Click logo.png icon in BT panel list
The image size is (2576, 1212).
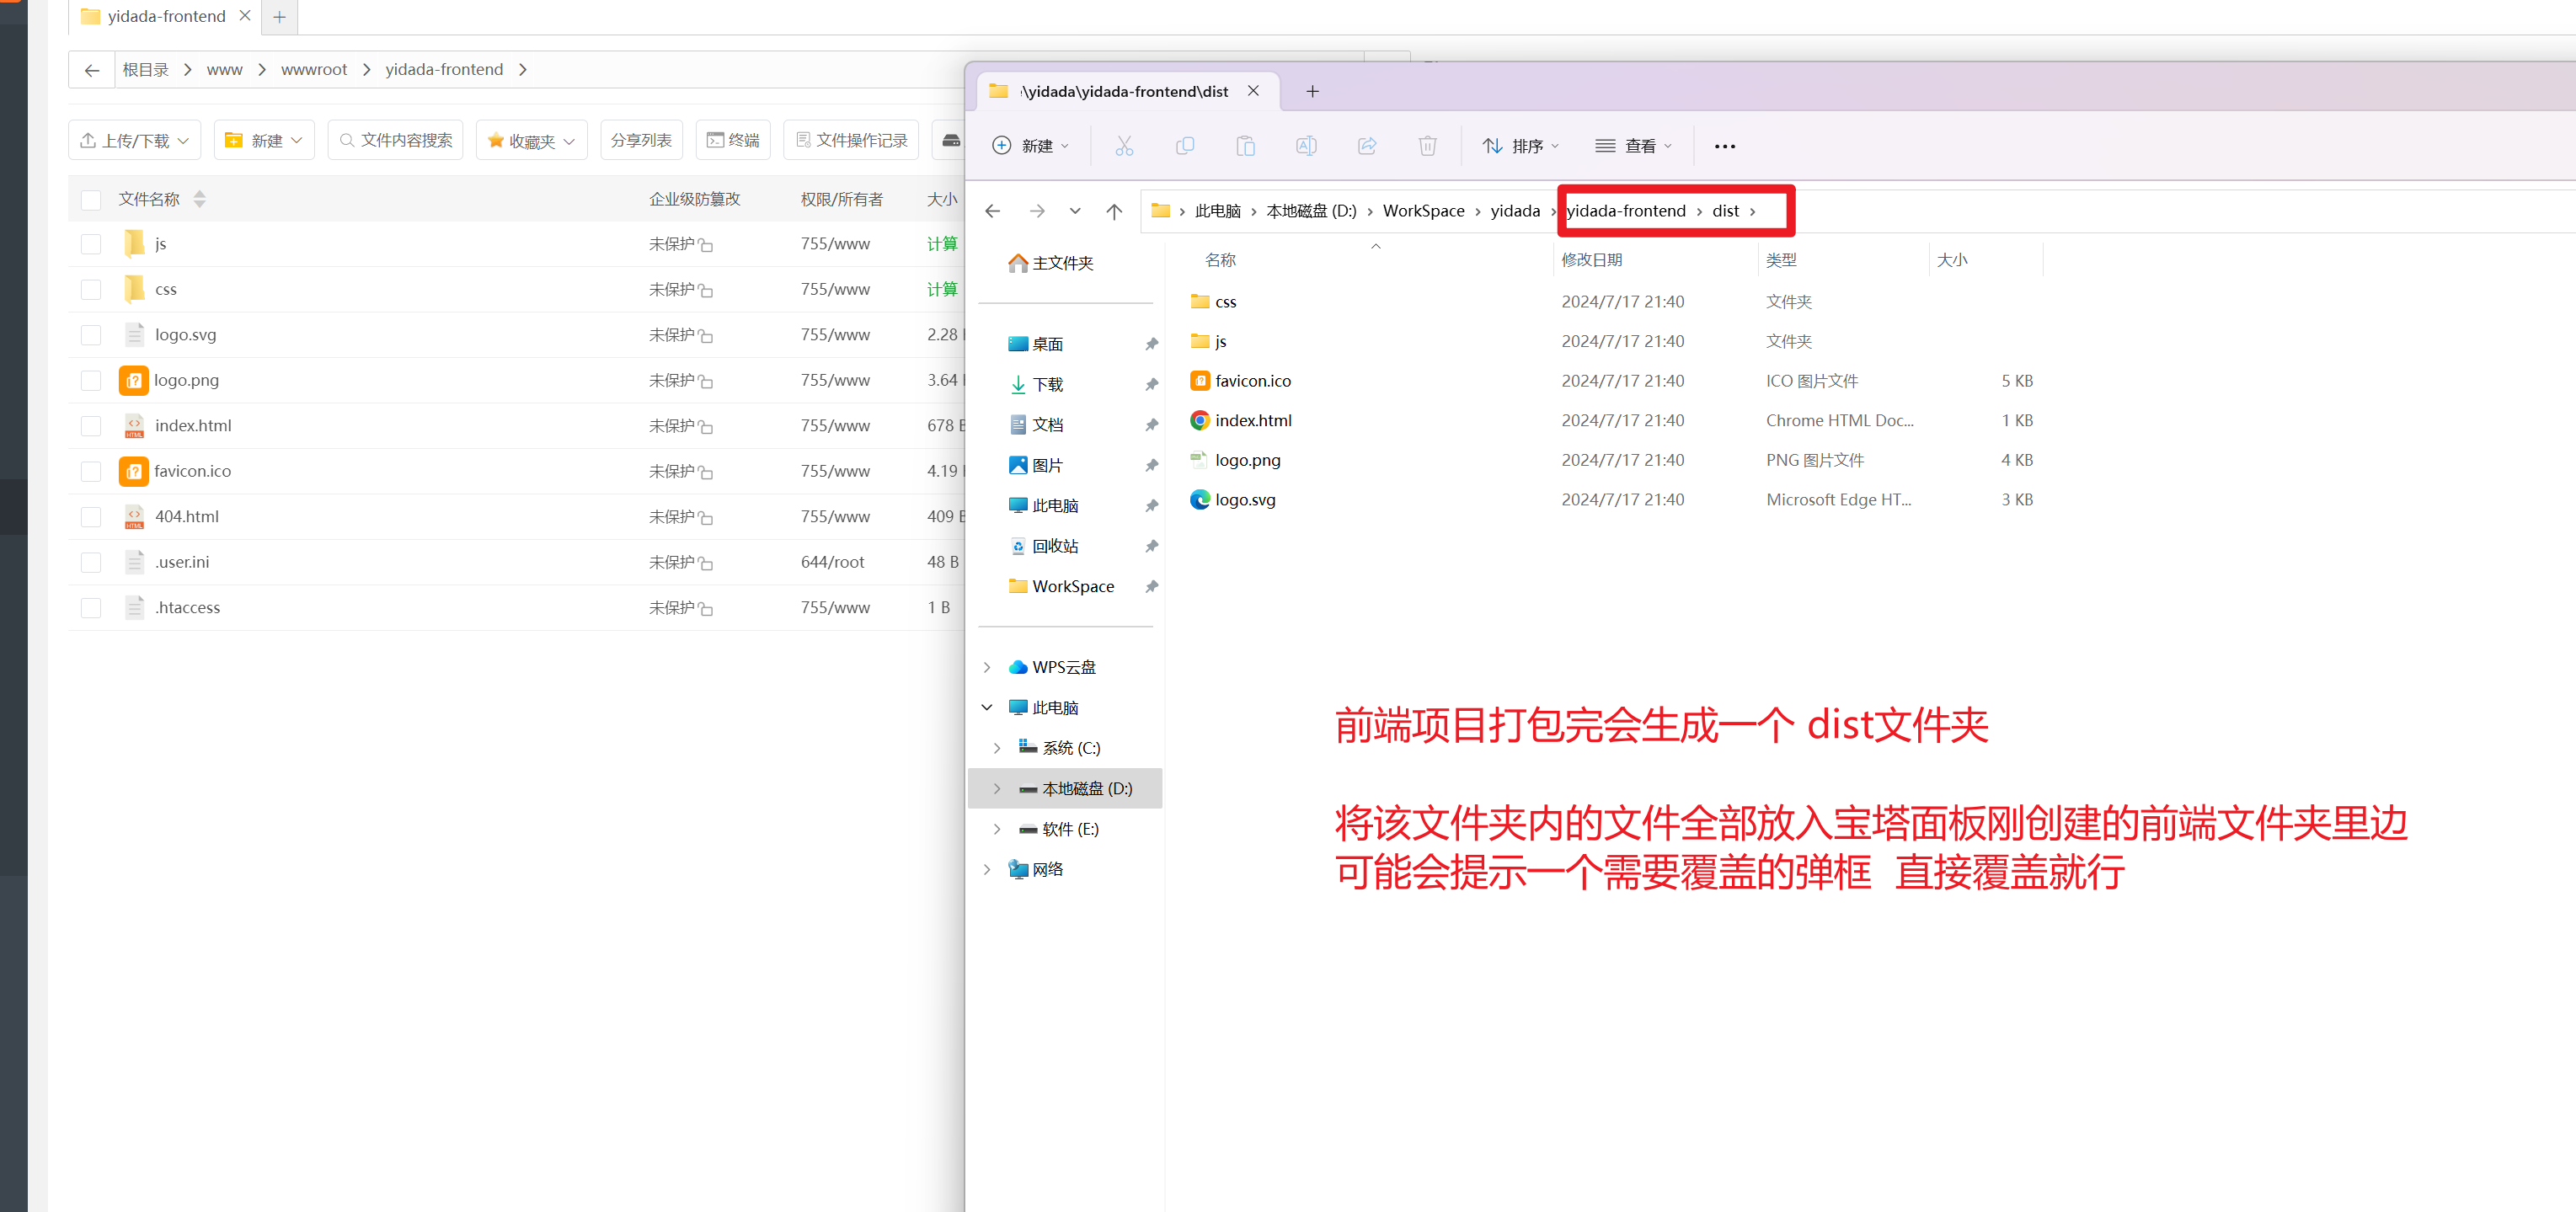[134, 381]
